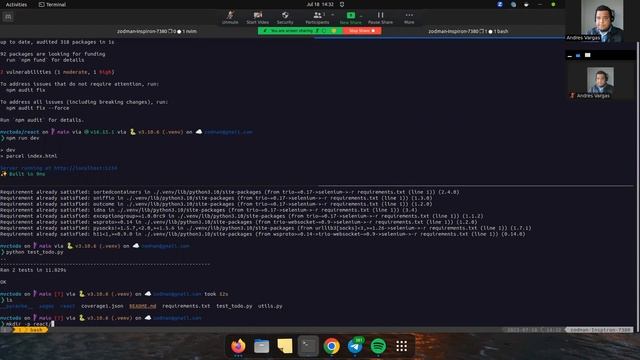Open the Security shield icon in Zoom

285,15
